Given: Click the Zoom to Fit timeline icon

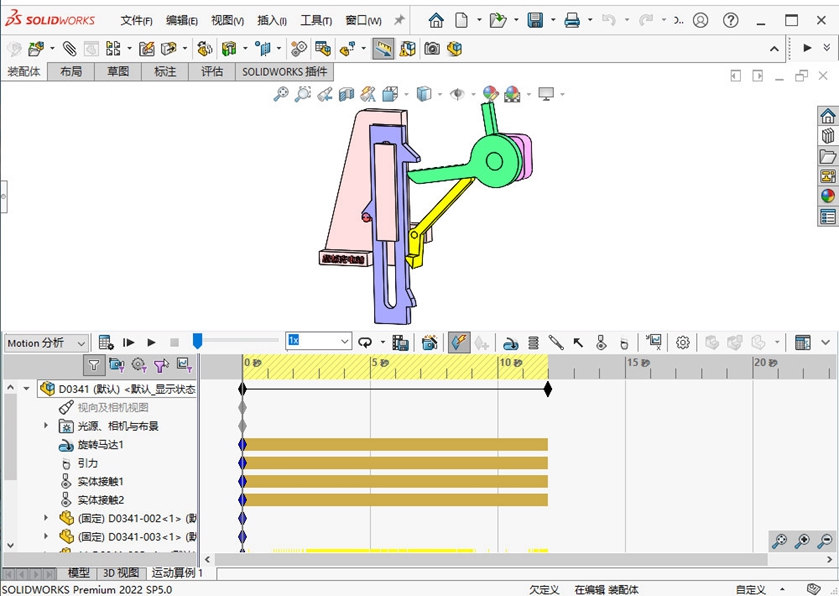Looking at the screenshot, I should [779, 541].
